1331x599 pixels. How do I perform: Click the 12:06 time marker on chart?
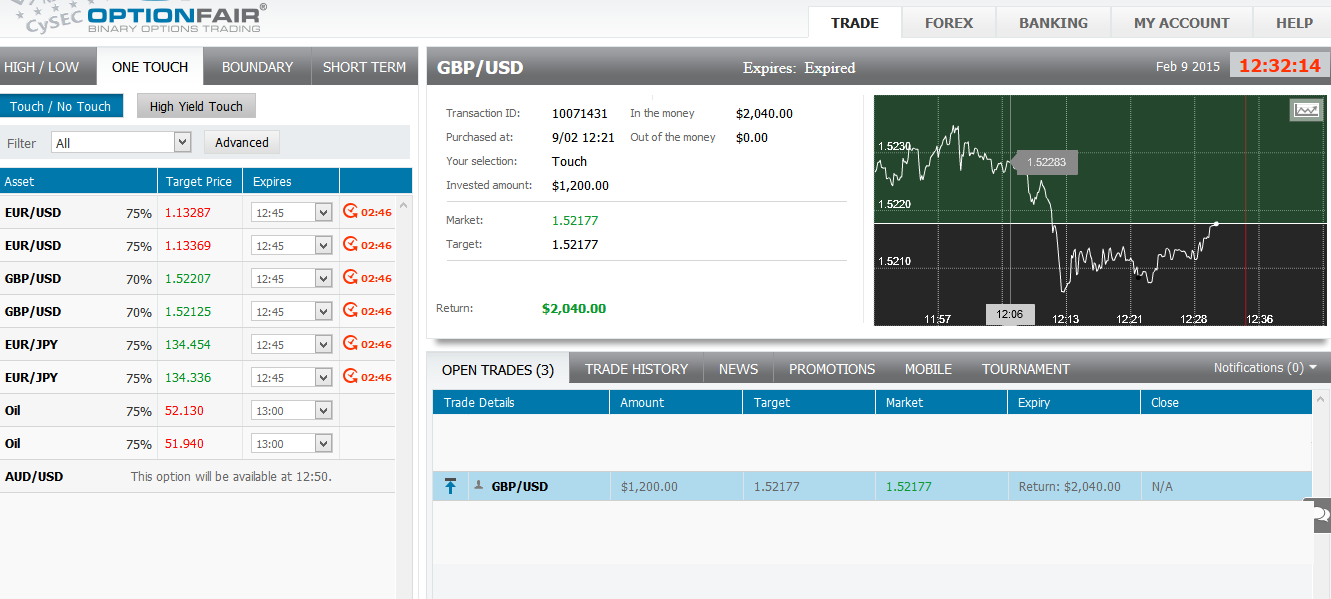point(1010,315)
